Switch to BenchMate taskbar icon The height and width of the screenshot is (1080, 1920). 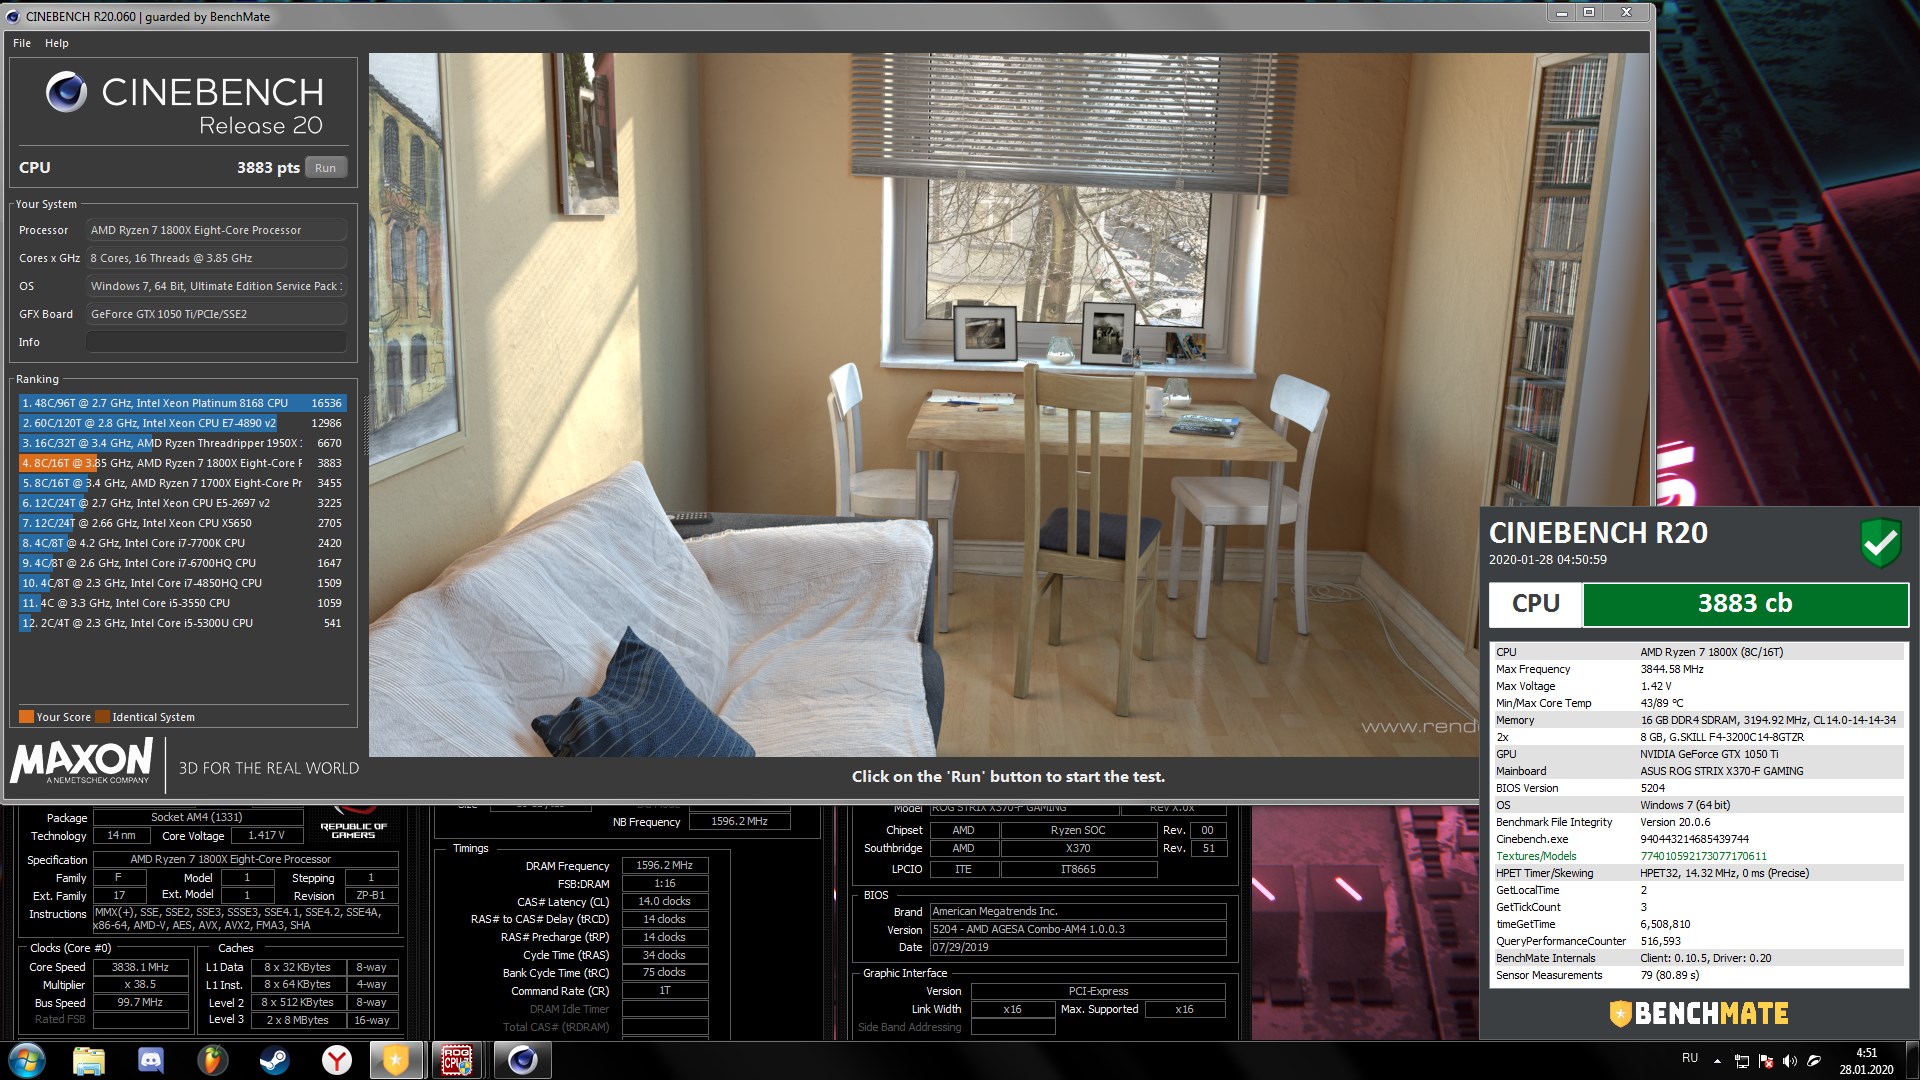pos(397,1060)
